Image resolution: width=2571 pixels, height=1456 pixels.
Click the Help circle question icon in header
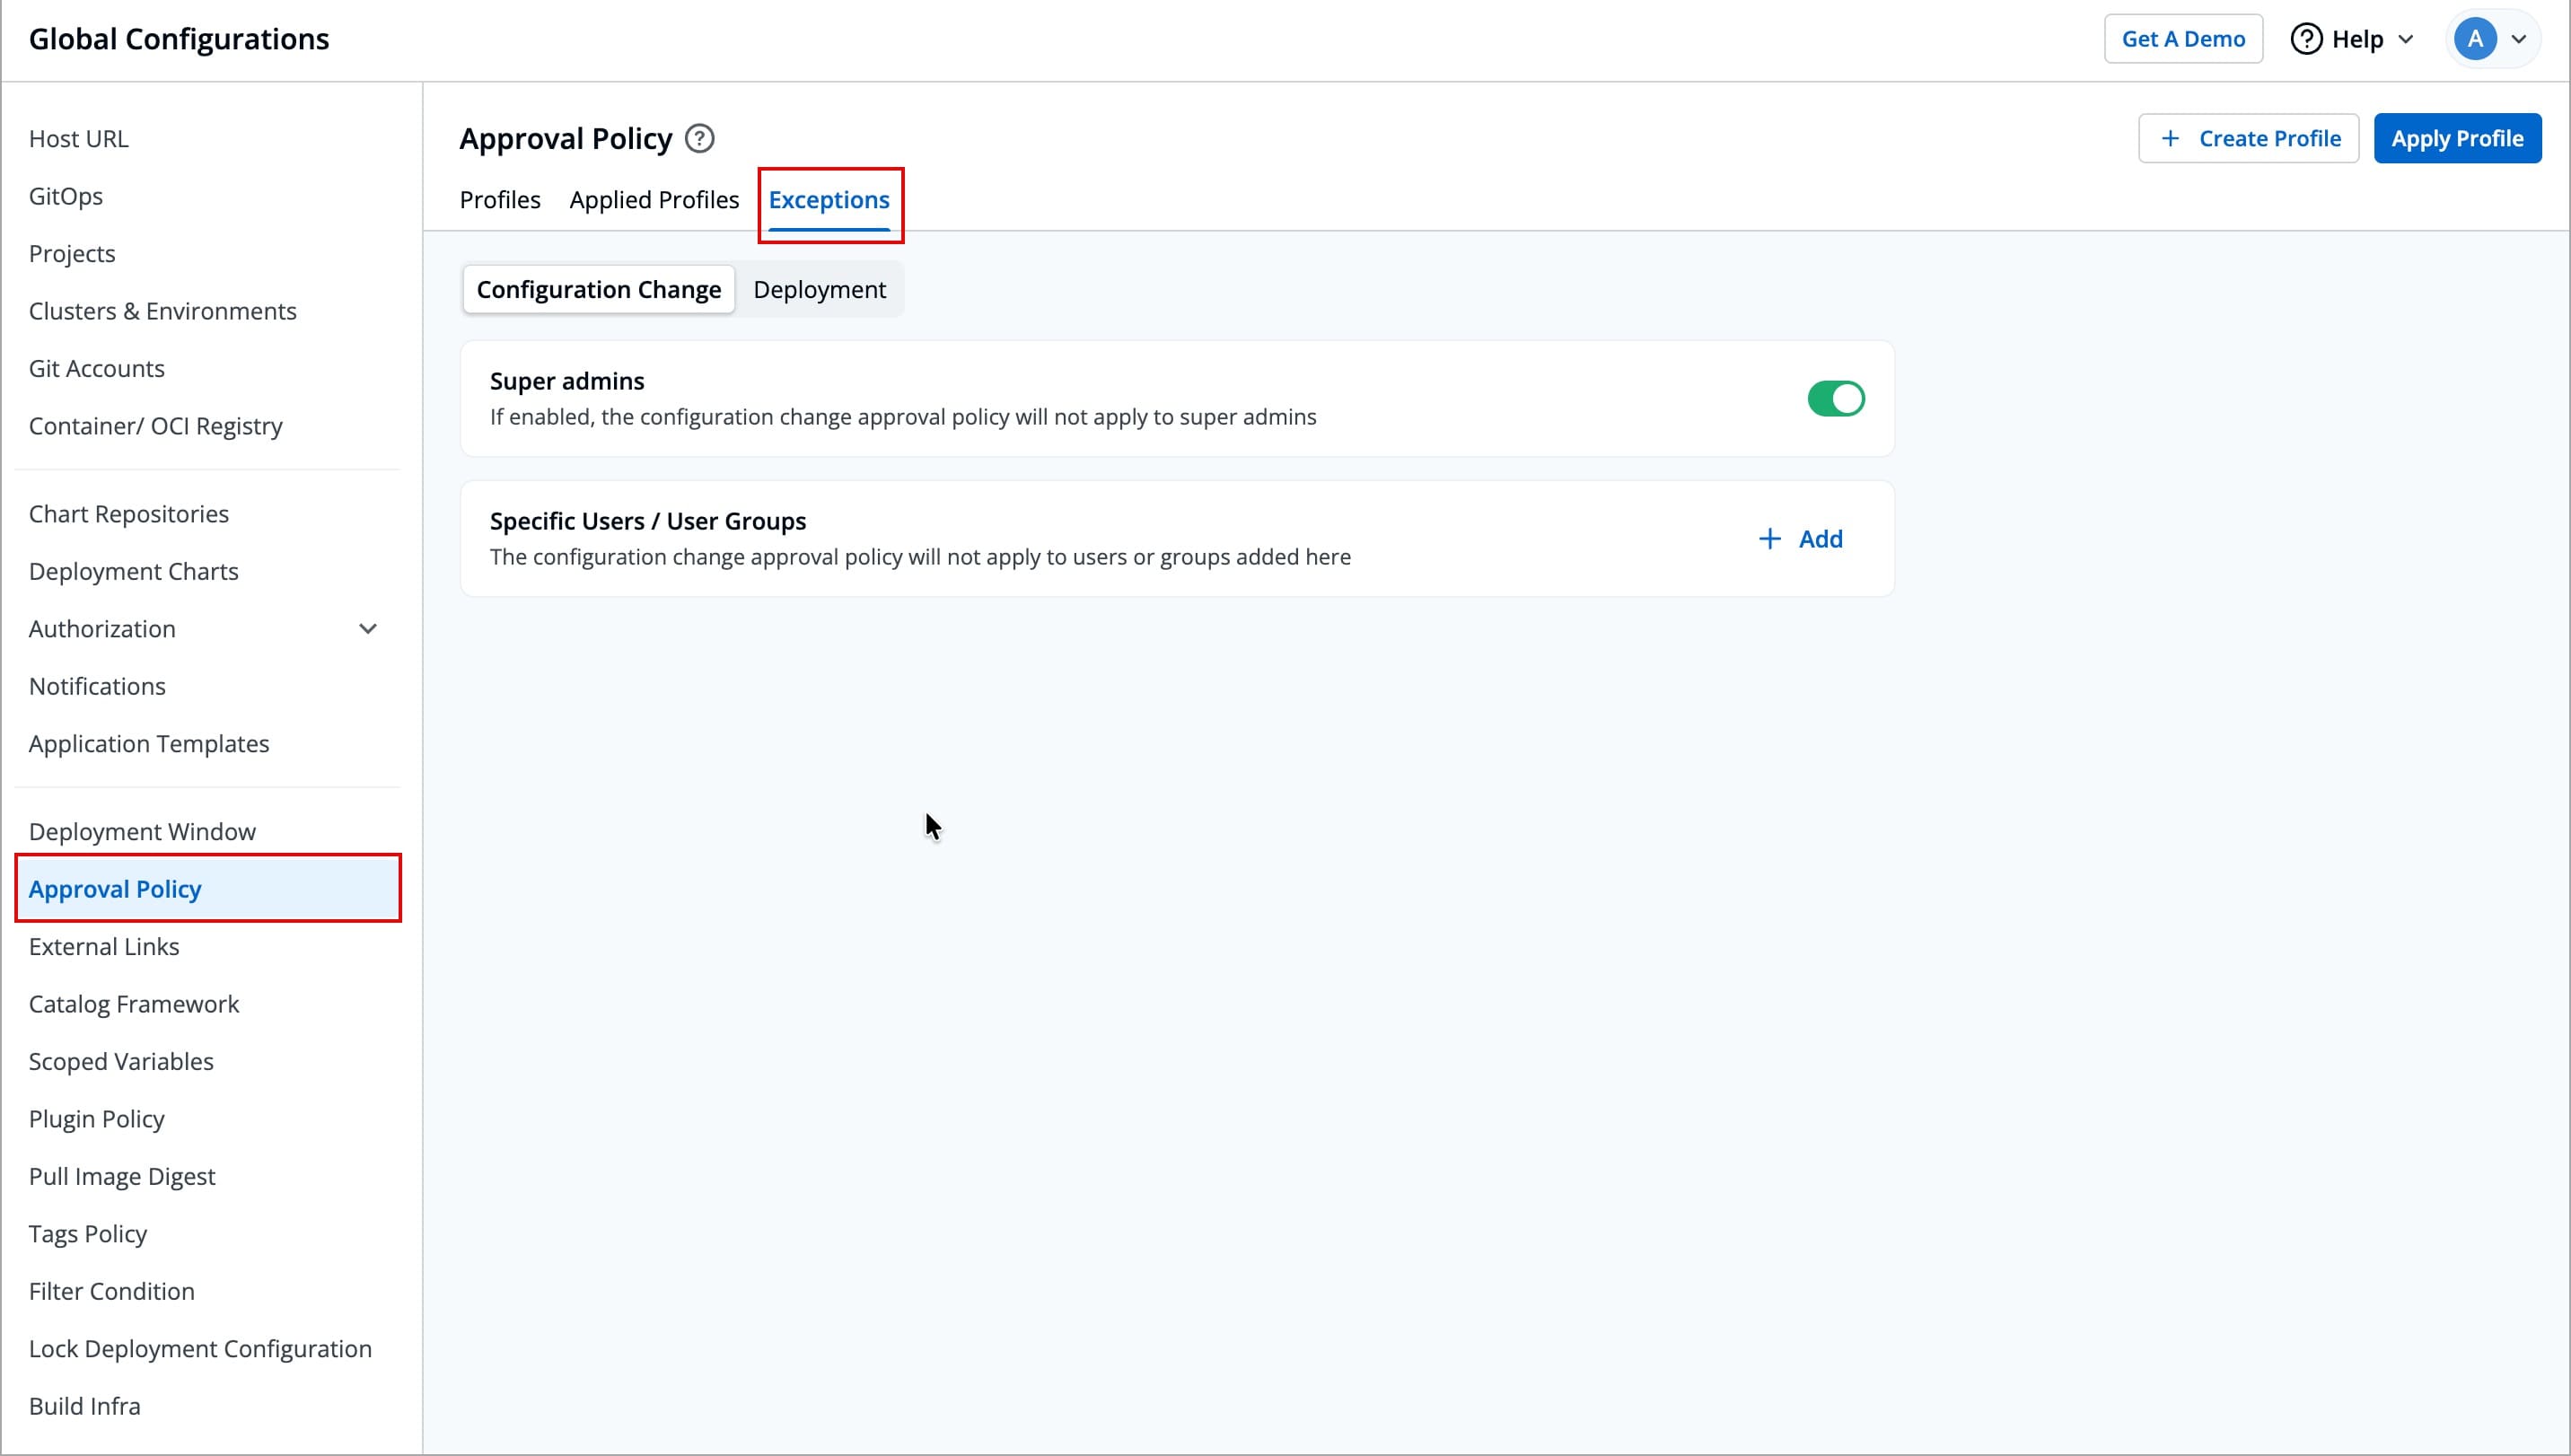click(x=2305, y=39)
